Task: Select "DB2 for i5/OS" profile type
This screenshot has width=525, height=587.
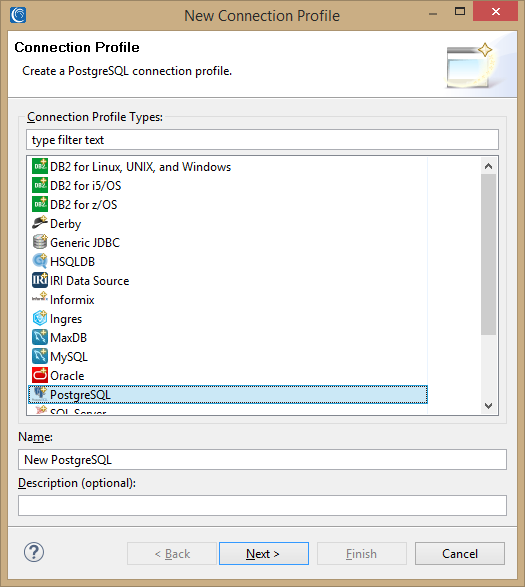Action: [85, 186]
